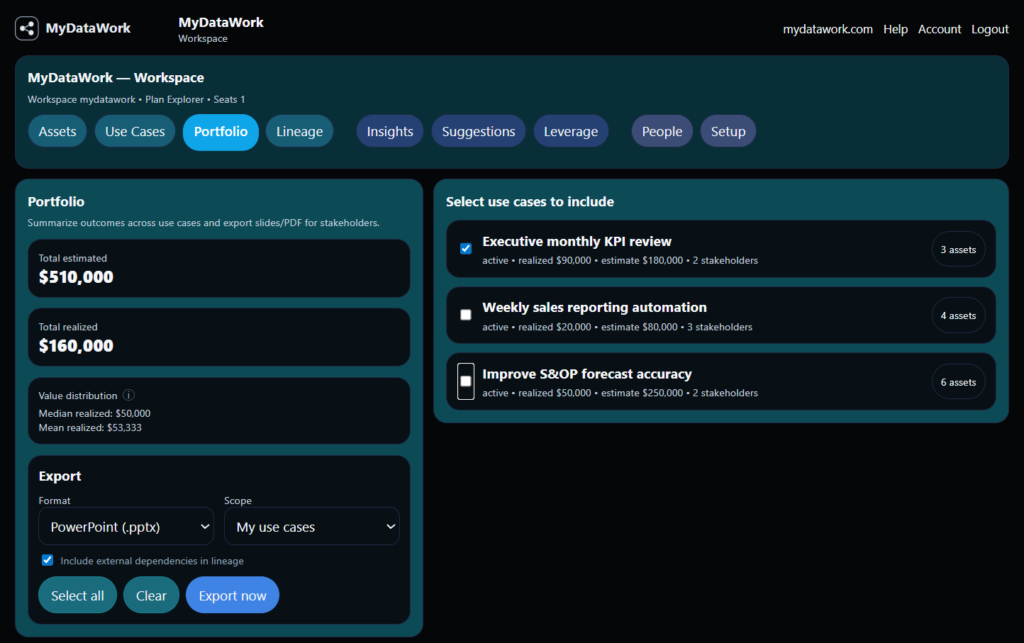This screenshot has height=643, width=1024.
Task: Click the Median realized: $50,000 text
Action: [x=94, y=413]
